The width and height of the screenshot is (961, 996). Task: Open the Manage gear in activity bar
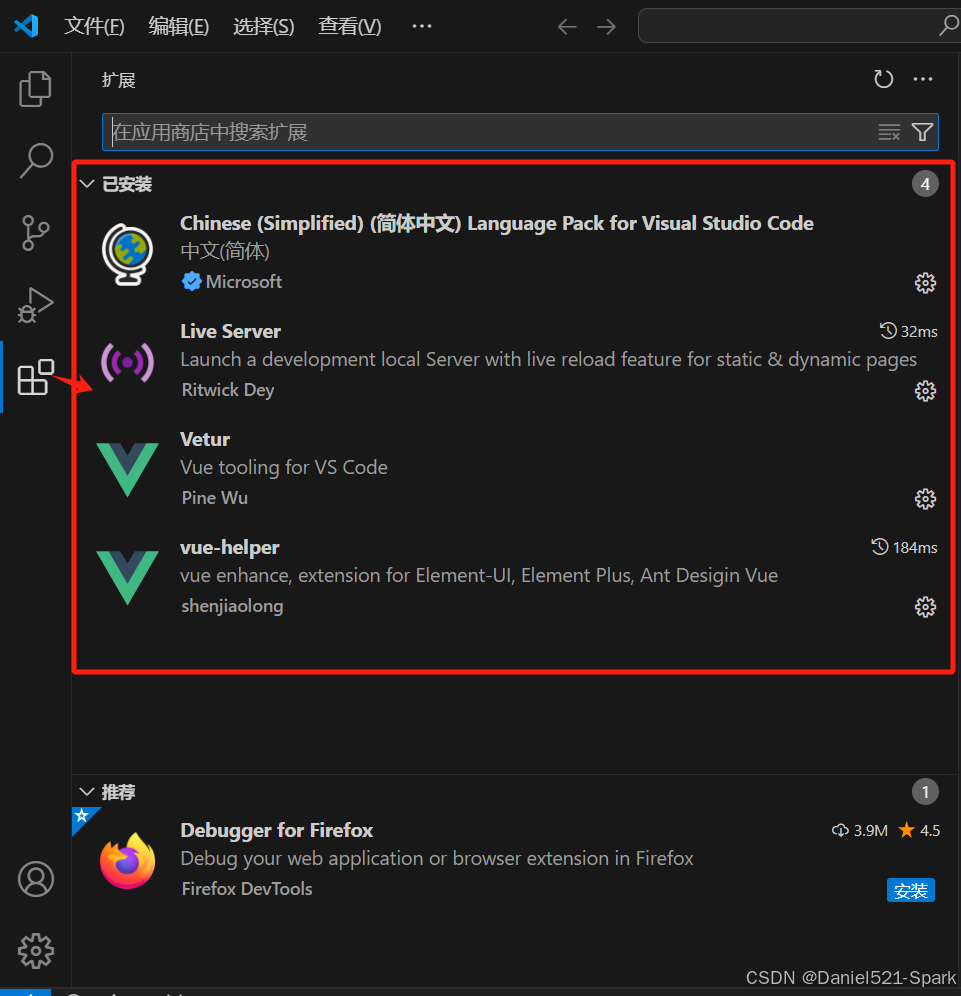[36, 951]
